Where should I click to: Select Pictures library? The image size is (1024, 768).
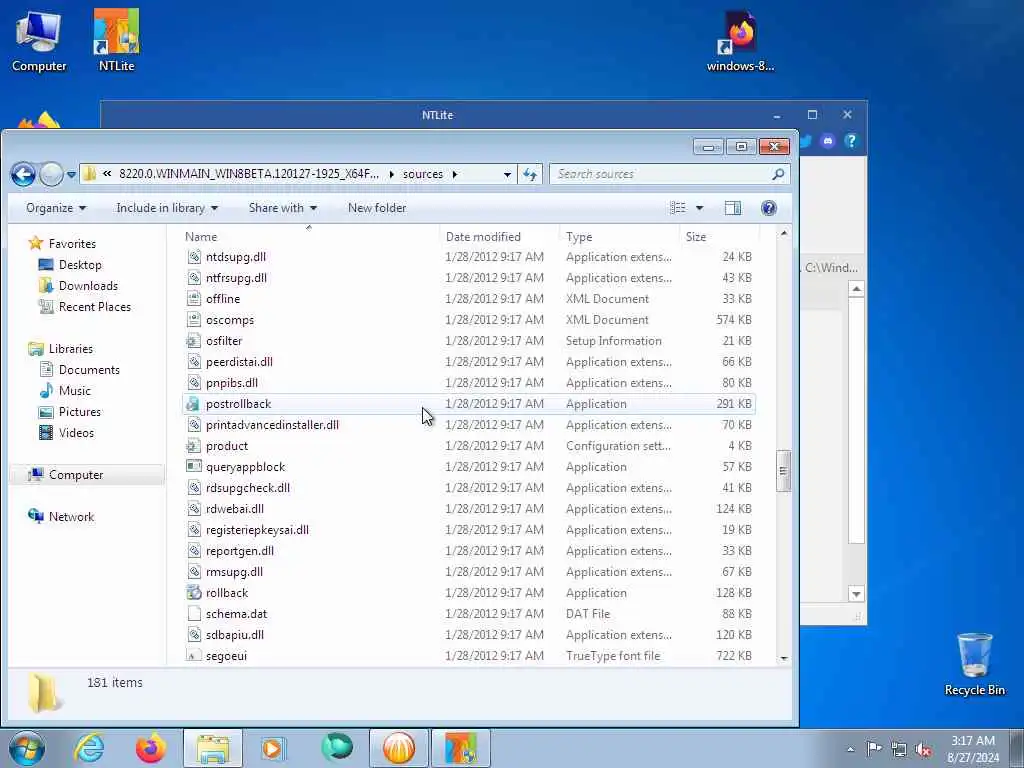click(x=80, y=411)
